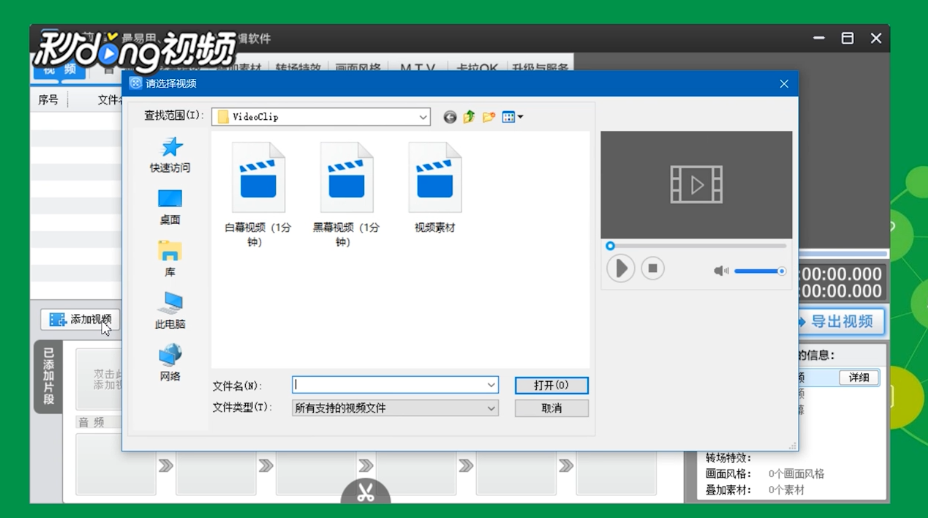Minimize the main editor window
Image resolution: width=928 pixels, height=518 pixels.
tap(819, 38)
